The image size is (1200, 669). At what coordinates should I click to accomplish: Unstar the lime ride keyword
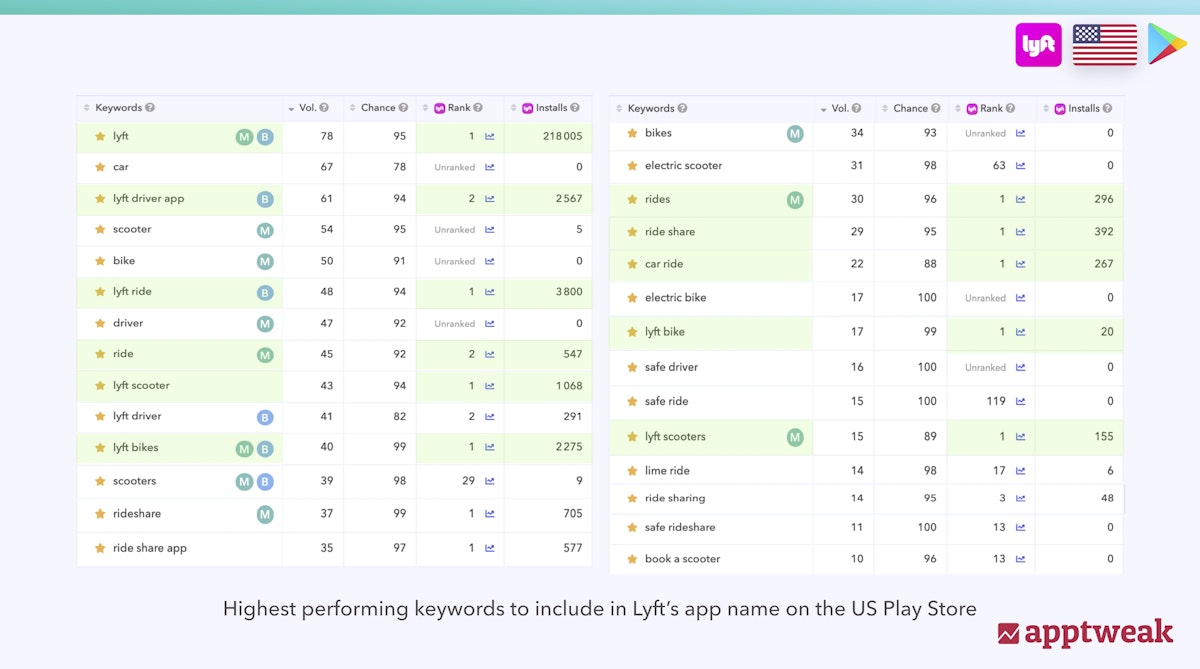tap(632, 471)
